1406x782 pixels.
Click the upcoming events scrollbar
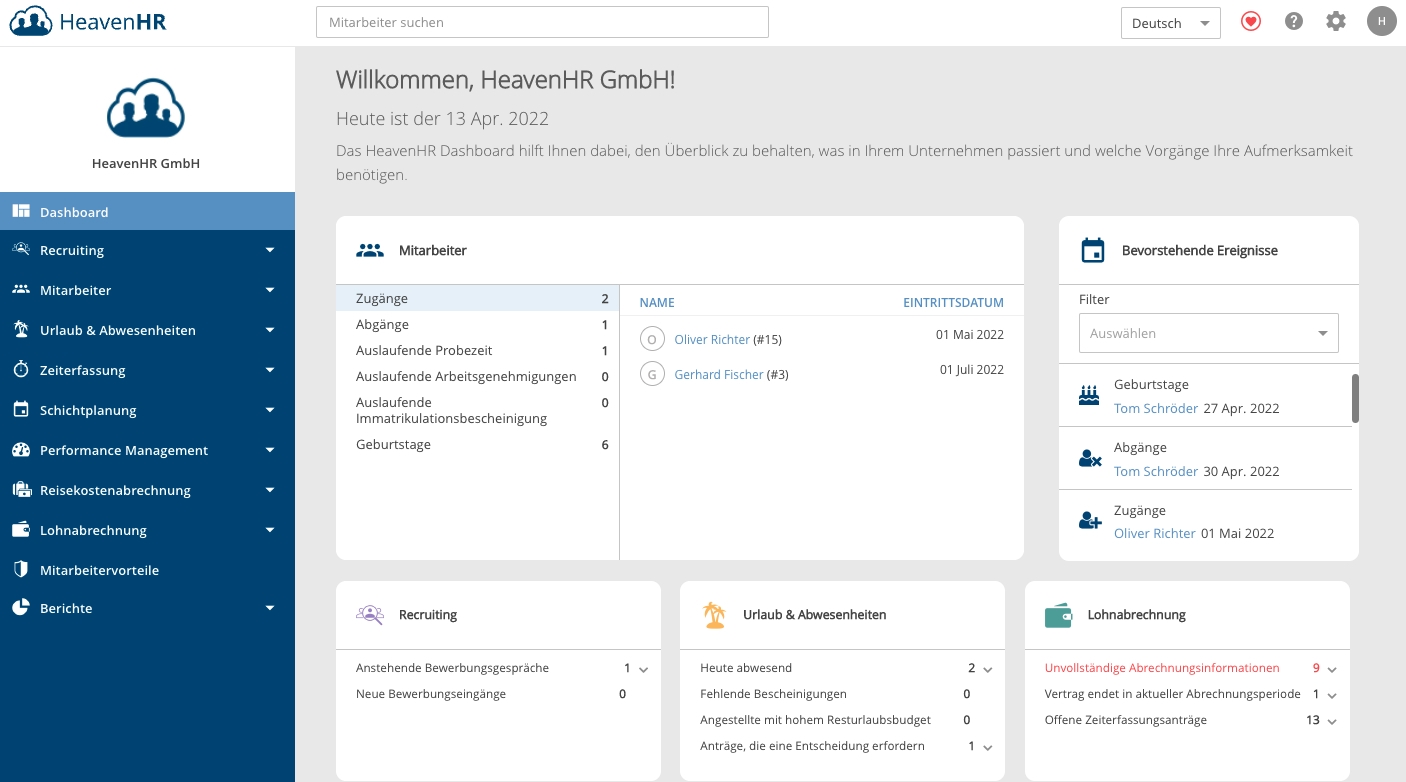1355,398
